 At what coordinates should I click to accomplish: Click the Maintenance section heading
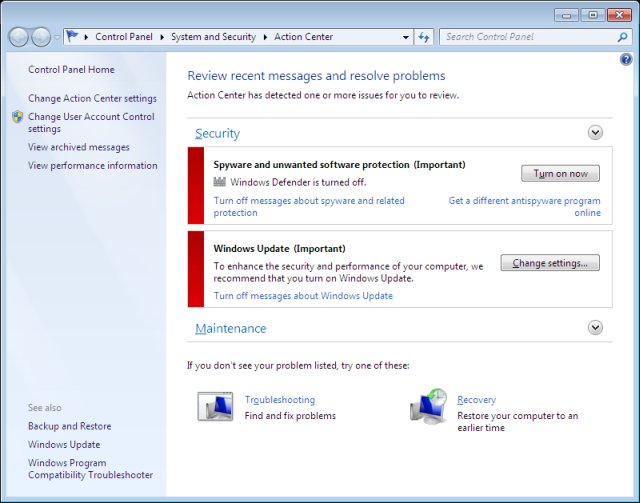point(230,328)
